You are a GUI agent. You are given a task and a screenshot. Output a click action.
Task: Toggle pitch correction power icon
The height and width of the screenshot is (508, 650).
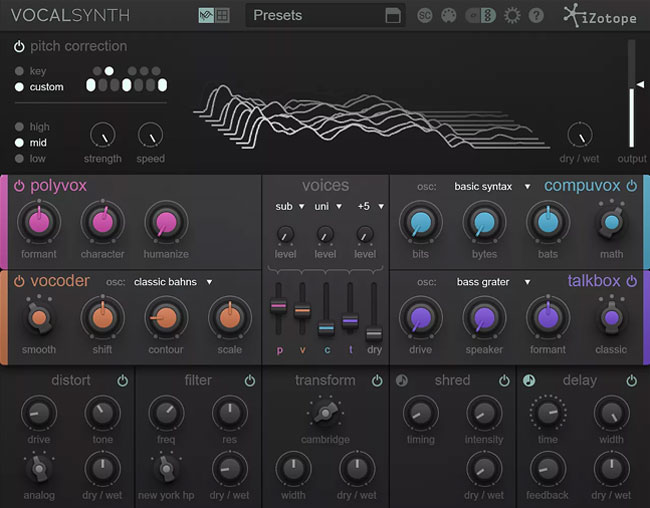click(x=19, y=46)
